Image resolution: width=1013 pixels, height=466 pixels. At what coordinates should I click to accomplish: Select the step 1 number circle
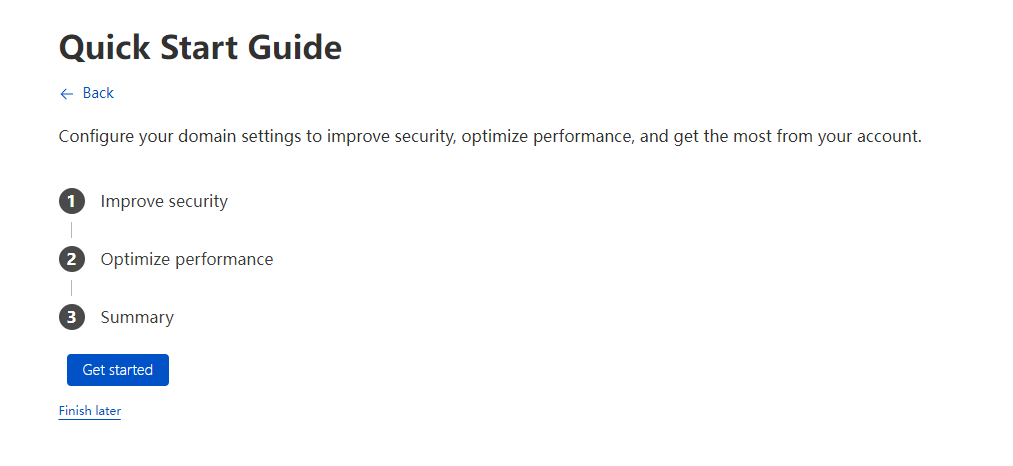[x=71, y=201]
